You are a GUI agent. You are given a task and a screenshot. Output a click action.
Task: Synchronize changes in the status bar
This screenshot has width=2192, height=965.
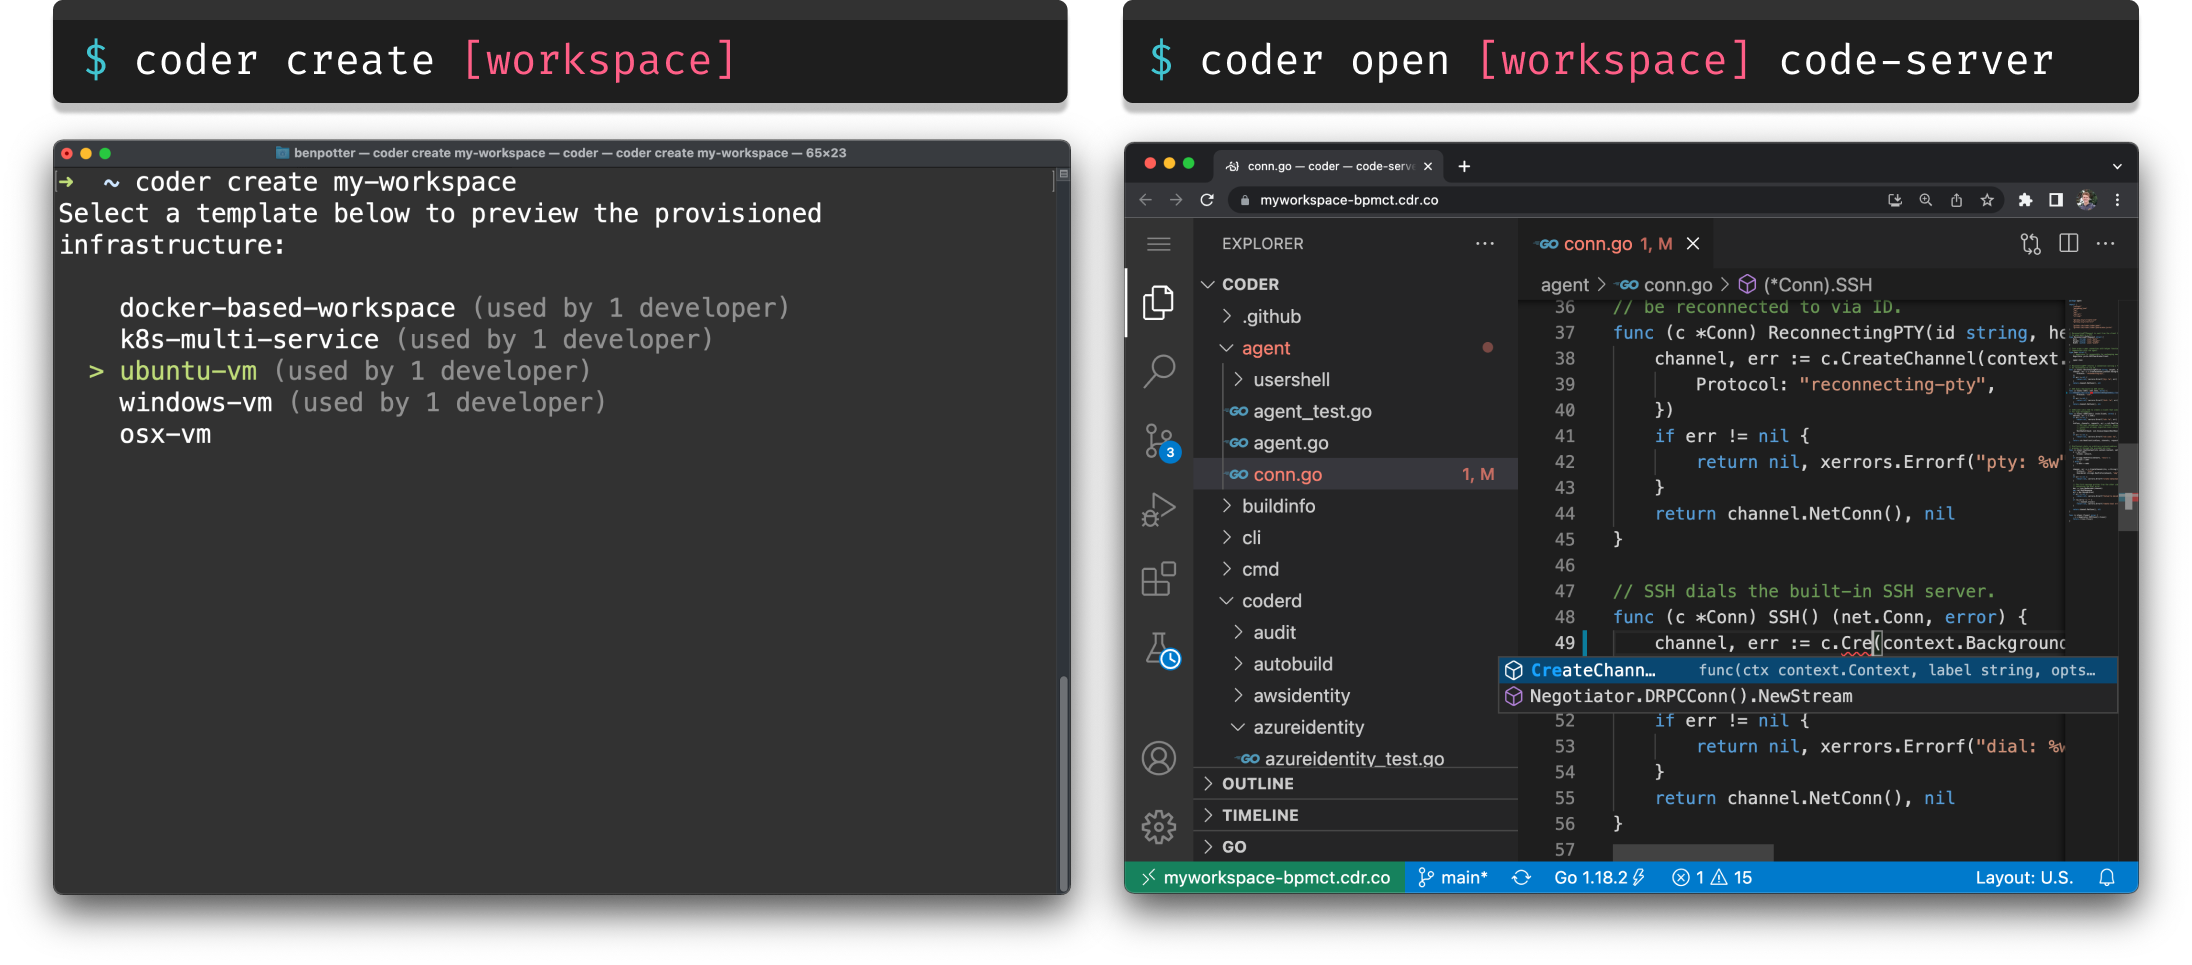(1521, 877)
